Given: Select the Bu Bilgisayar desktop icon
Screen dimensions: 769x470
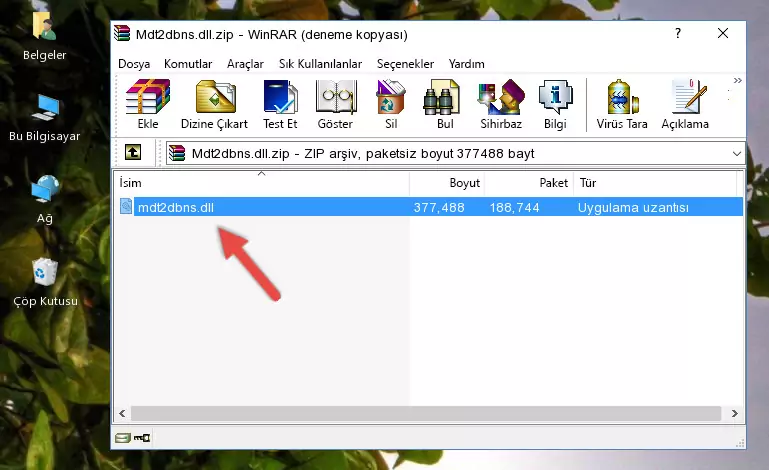Looking at the screenshot, I should (x=45, y=118).
